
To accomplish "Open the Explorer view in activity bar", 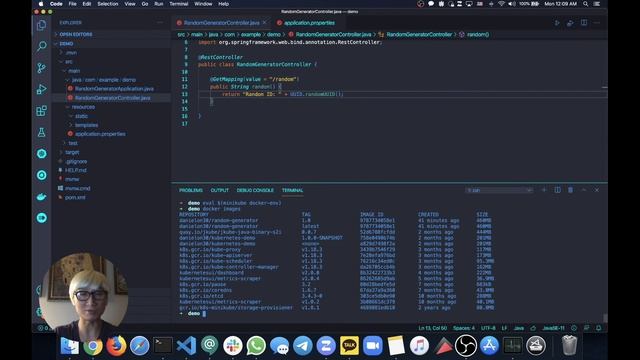I will click(x=41, y=25).
